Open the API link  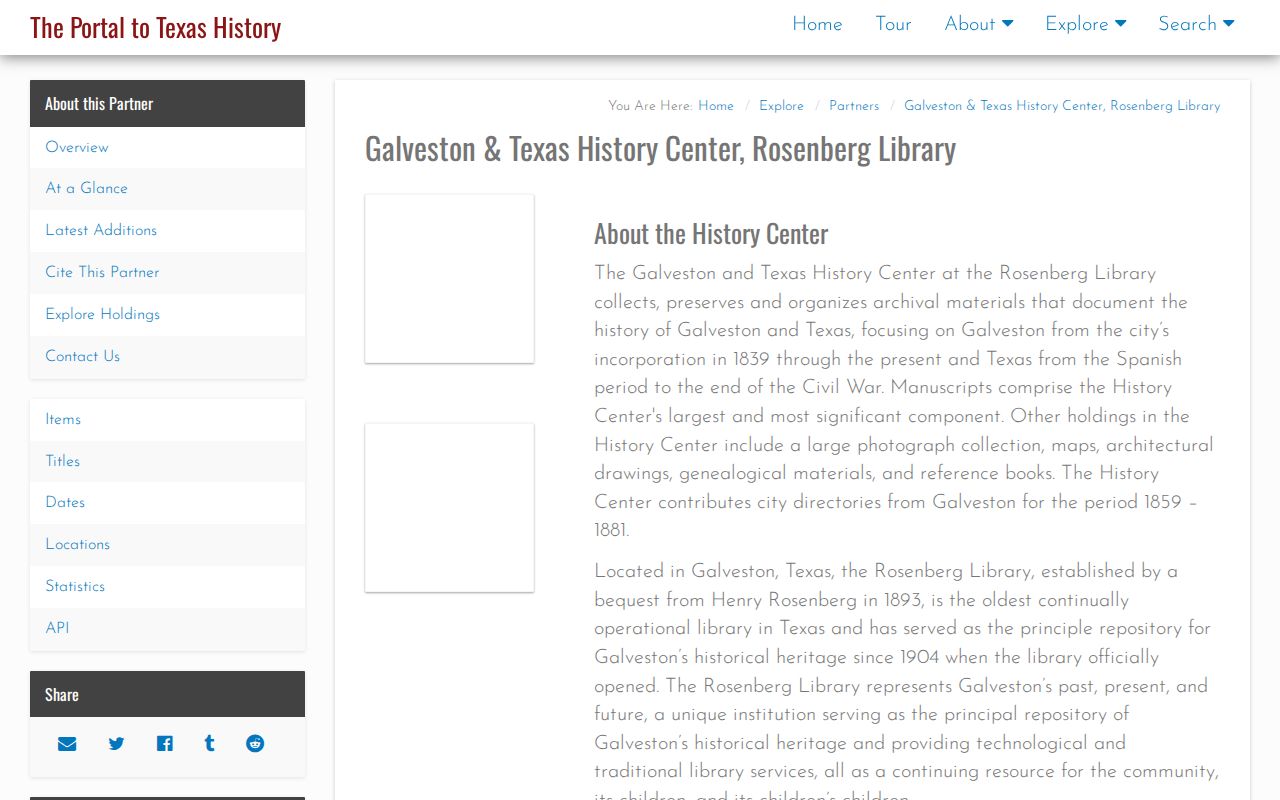[167, 629]
